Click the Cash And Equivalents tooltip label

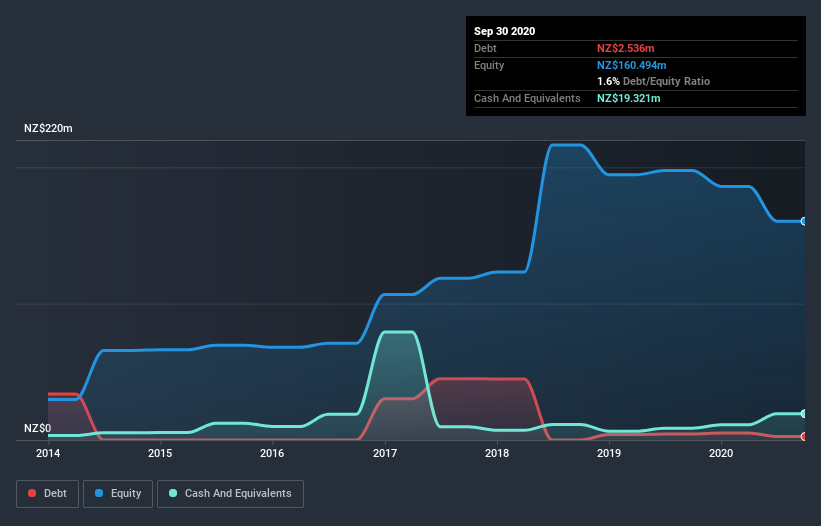(x=527, y=98)
